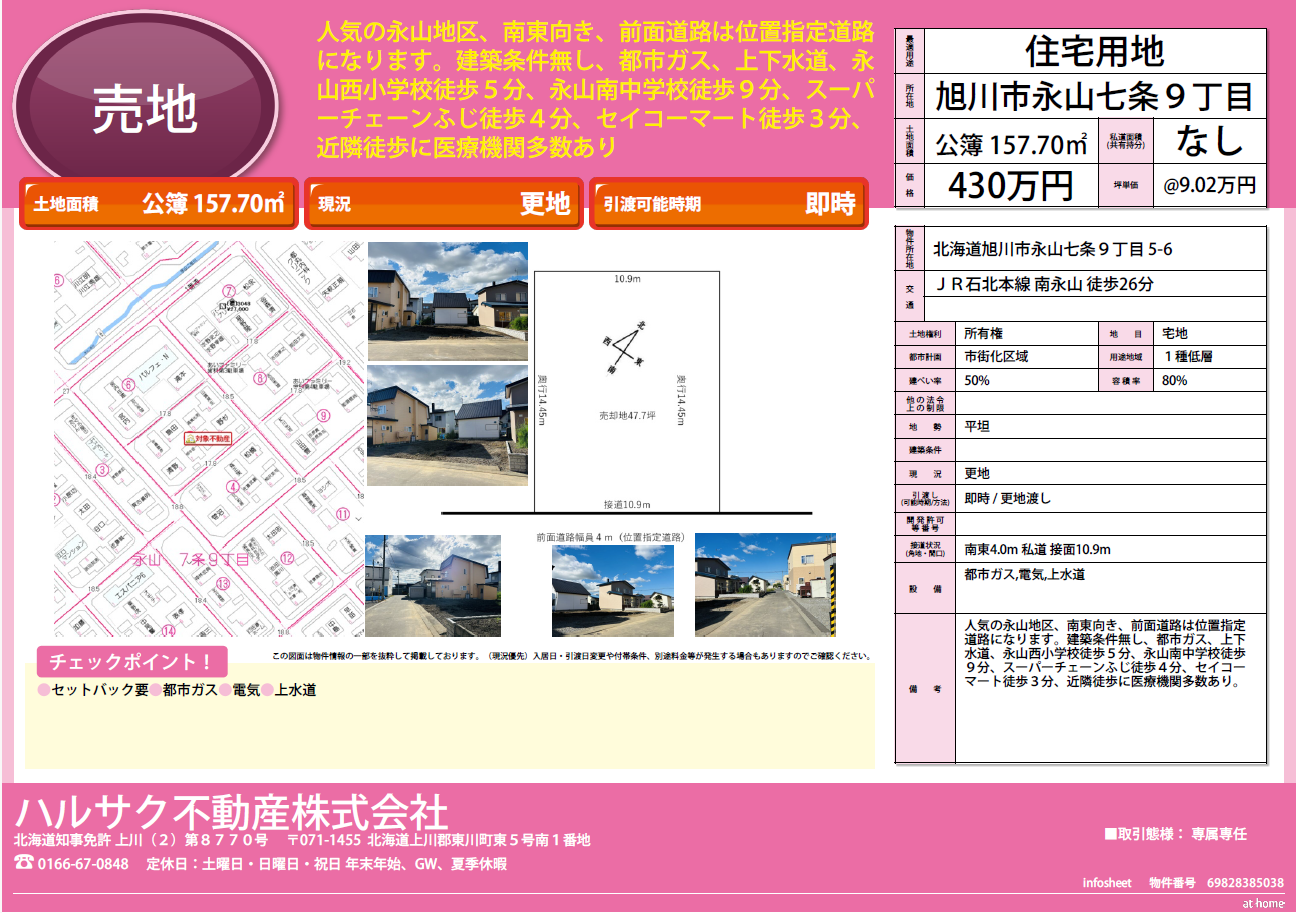Click the circled 7 block number on the map

(x=229, y=289)
